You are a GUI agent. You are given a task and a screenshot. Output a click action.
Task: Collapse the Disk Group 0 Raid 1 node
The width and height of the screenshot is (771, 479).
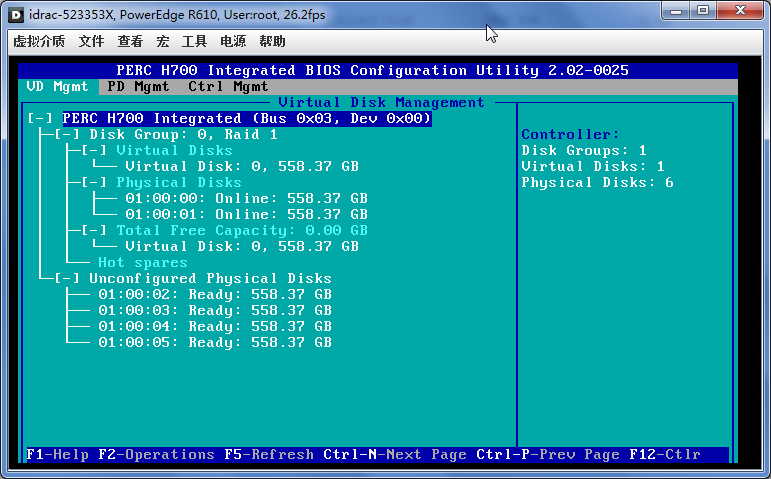point(67,135)
